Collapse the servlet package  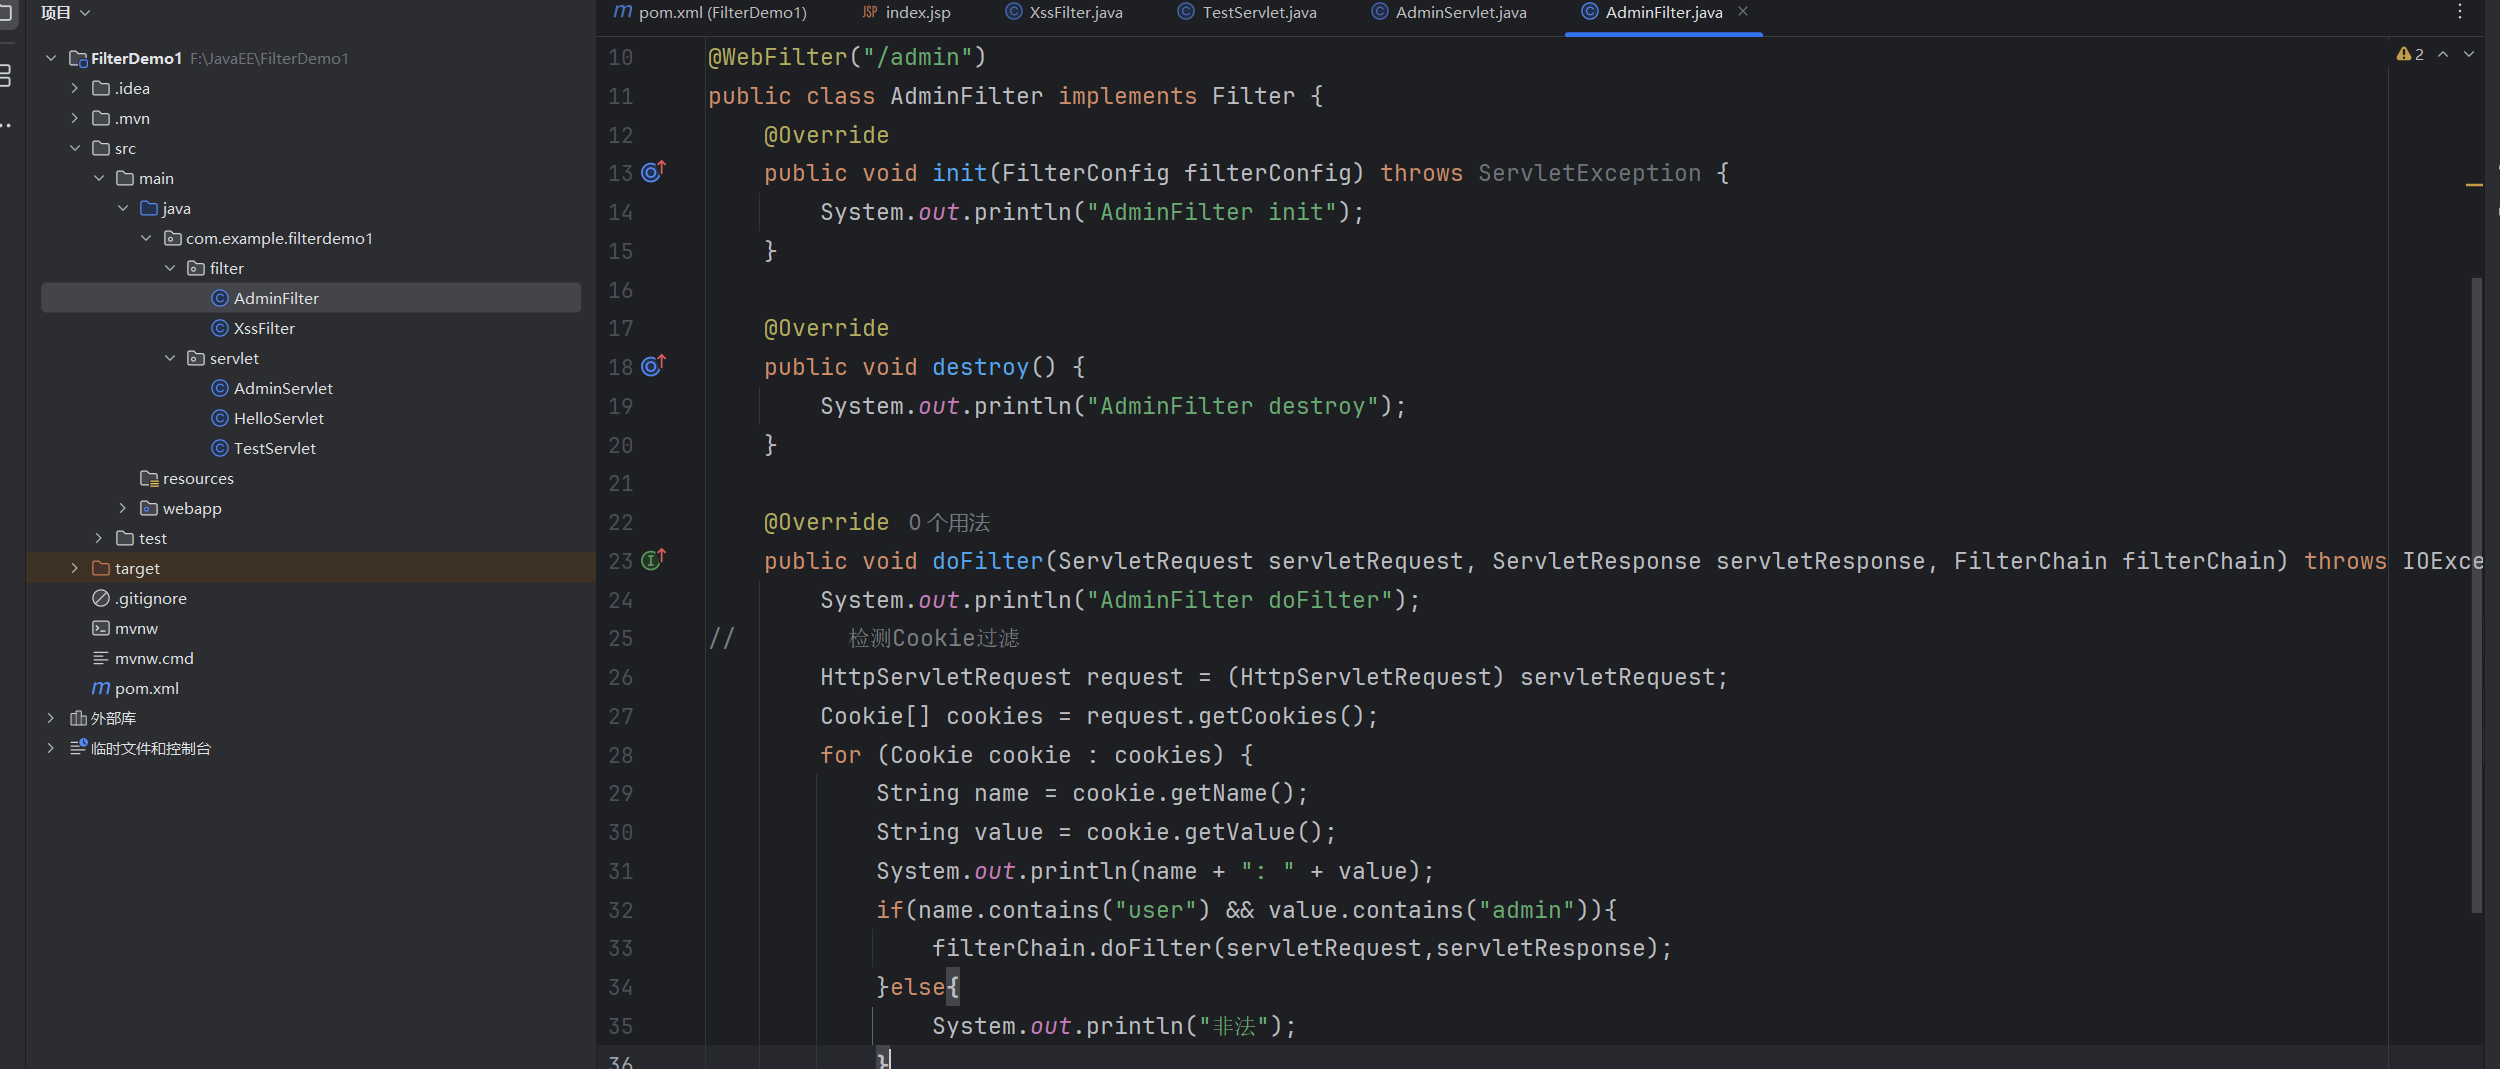pyautogui.click(x=170, y=358)
